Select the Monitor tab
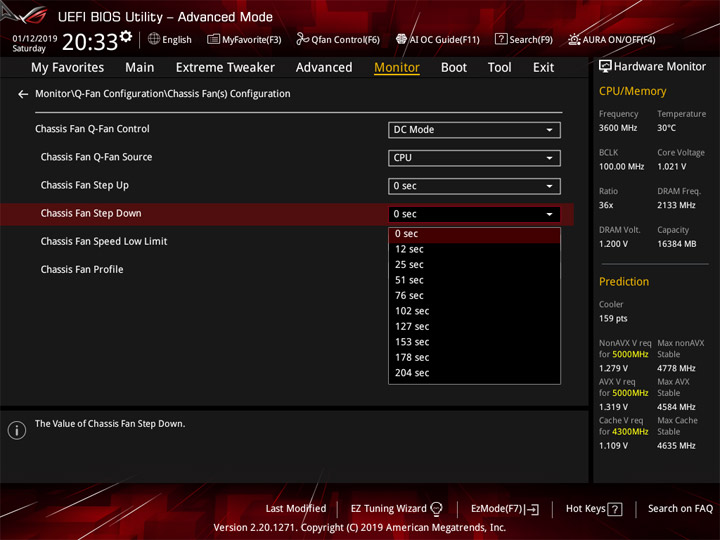 point(397,68)
